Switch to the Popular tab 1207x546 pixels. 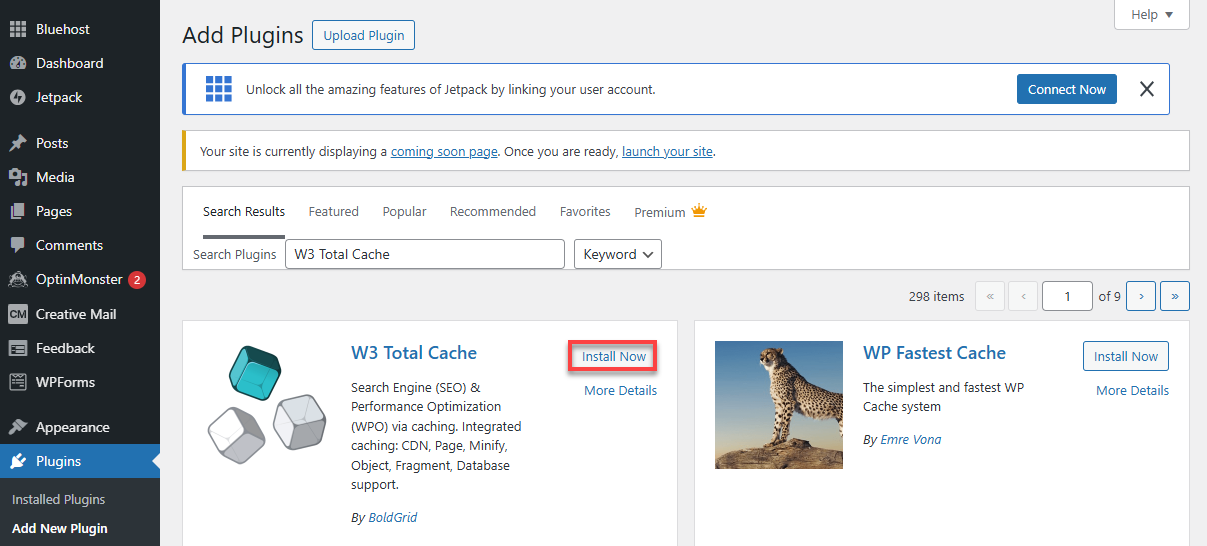pos(404,212)
